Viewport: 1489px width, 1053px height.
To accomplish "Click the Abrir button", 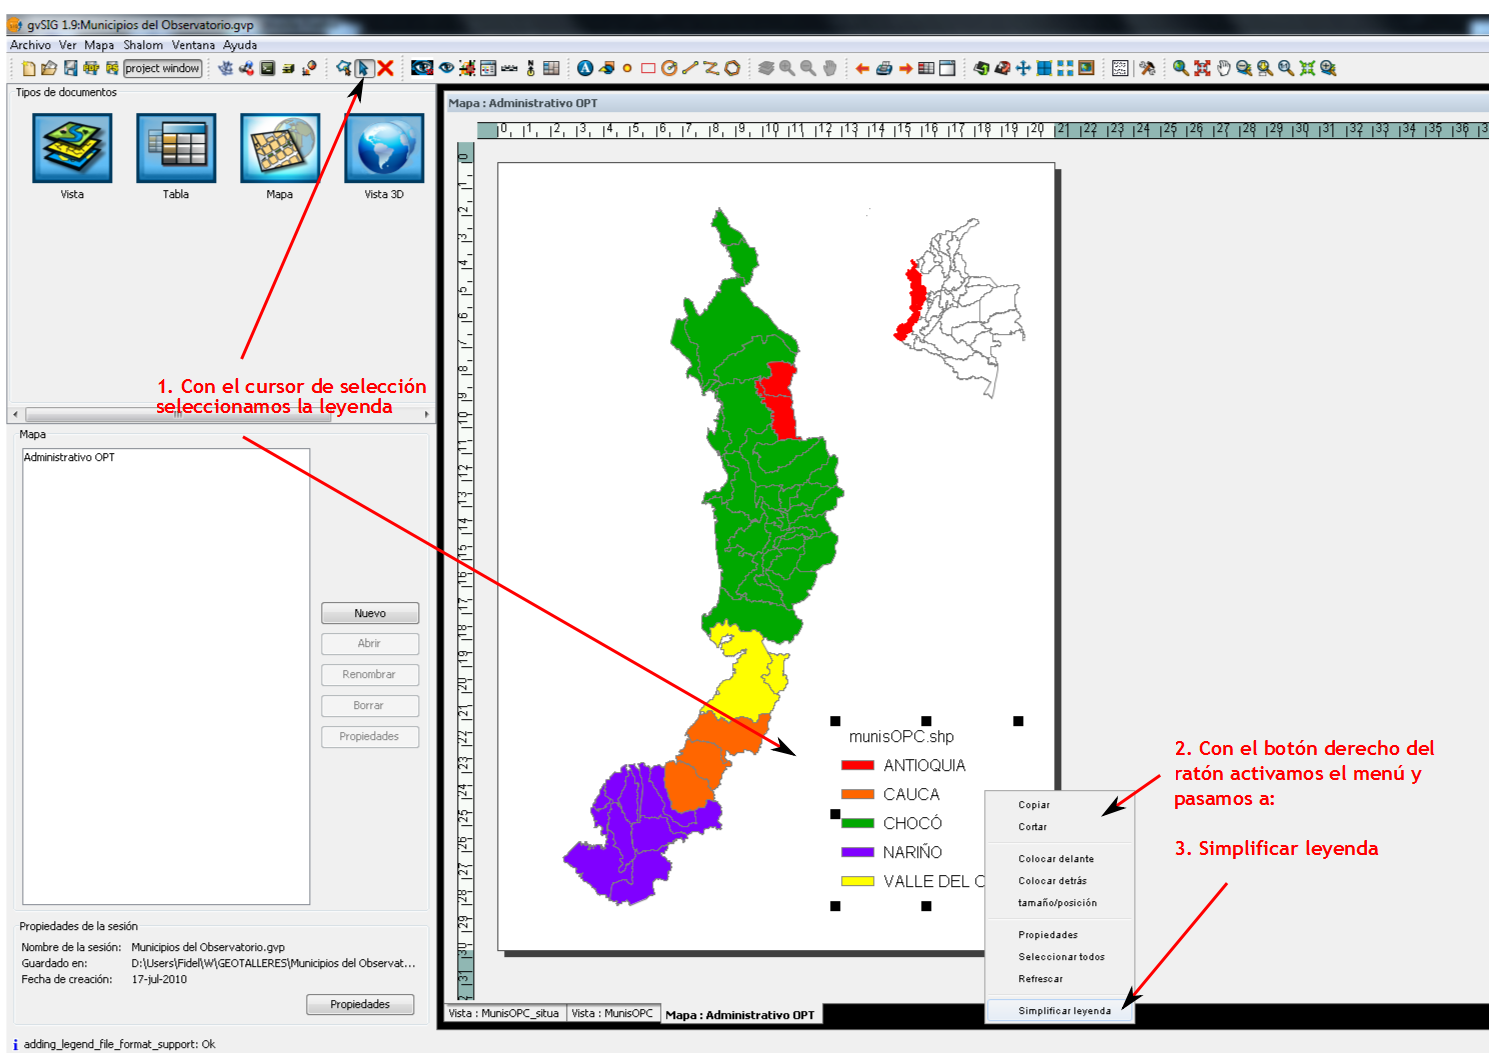I will (x=370, y=643).
